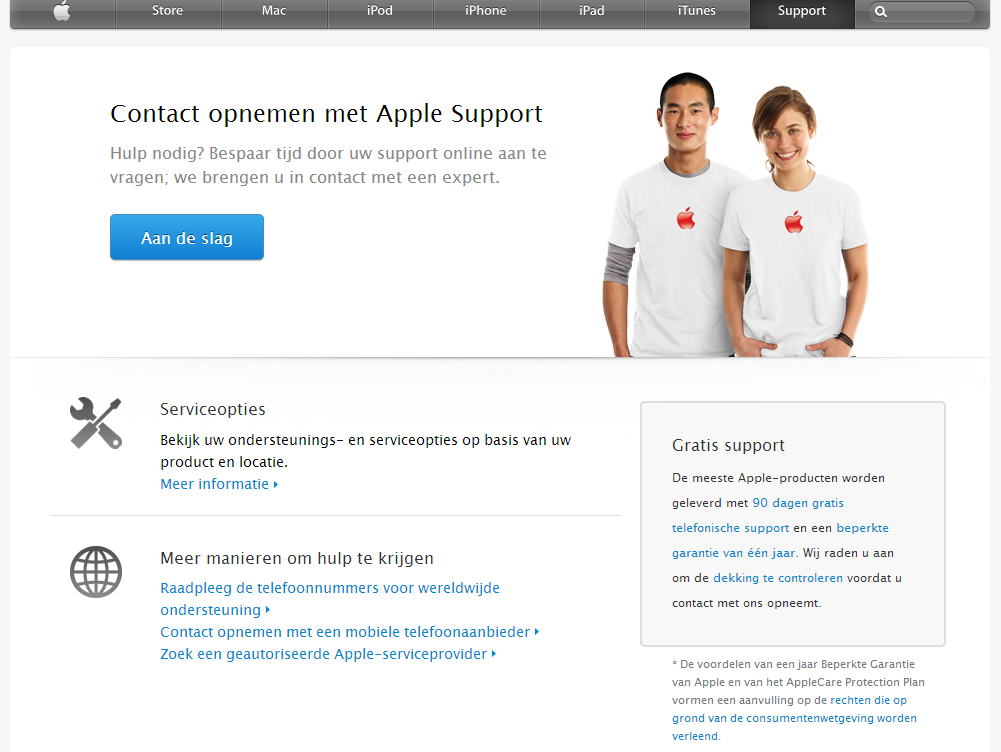This screenshot has height=752, width=1001.
Task: Open Meer informatie link
Action: click(x=219, y=484)
